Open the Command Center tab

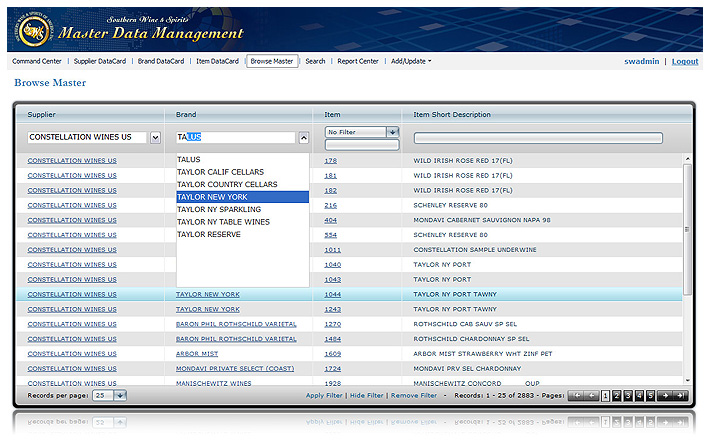pos(37,61)
